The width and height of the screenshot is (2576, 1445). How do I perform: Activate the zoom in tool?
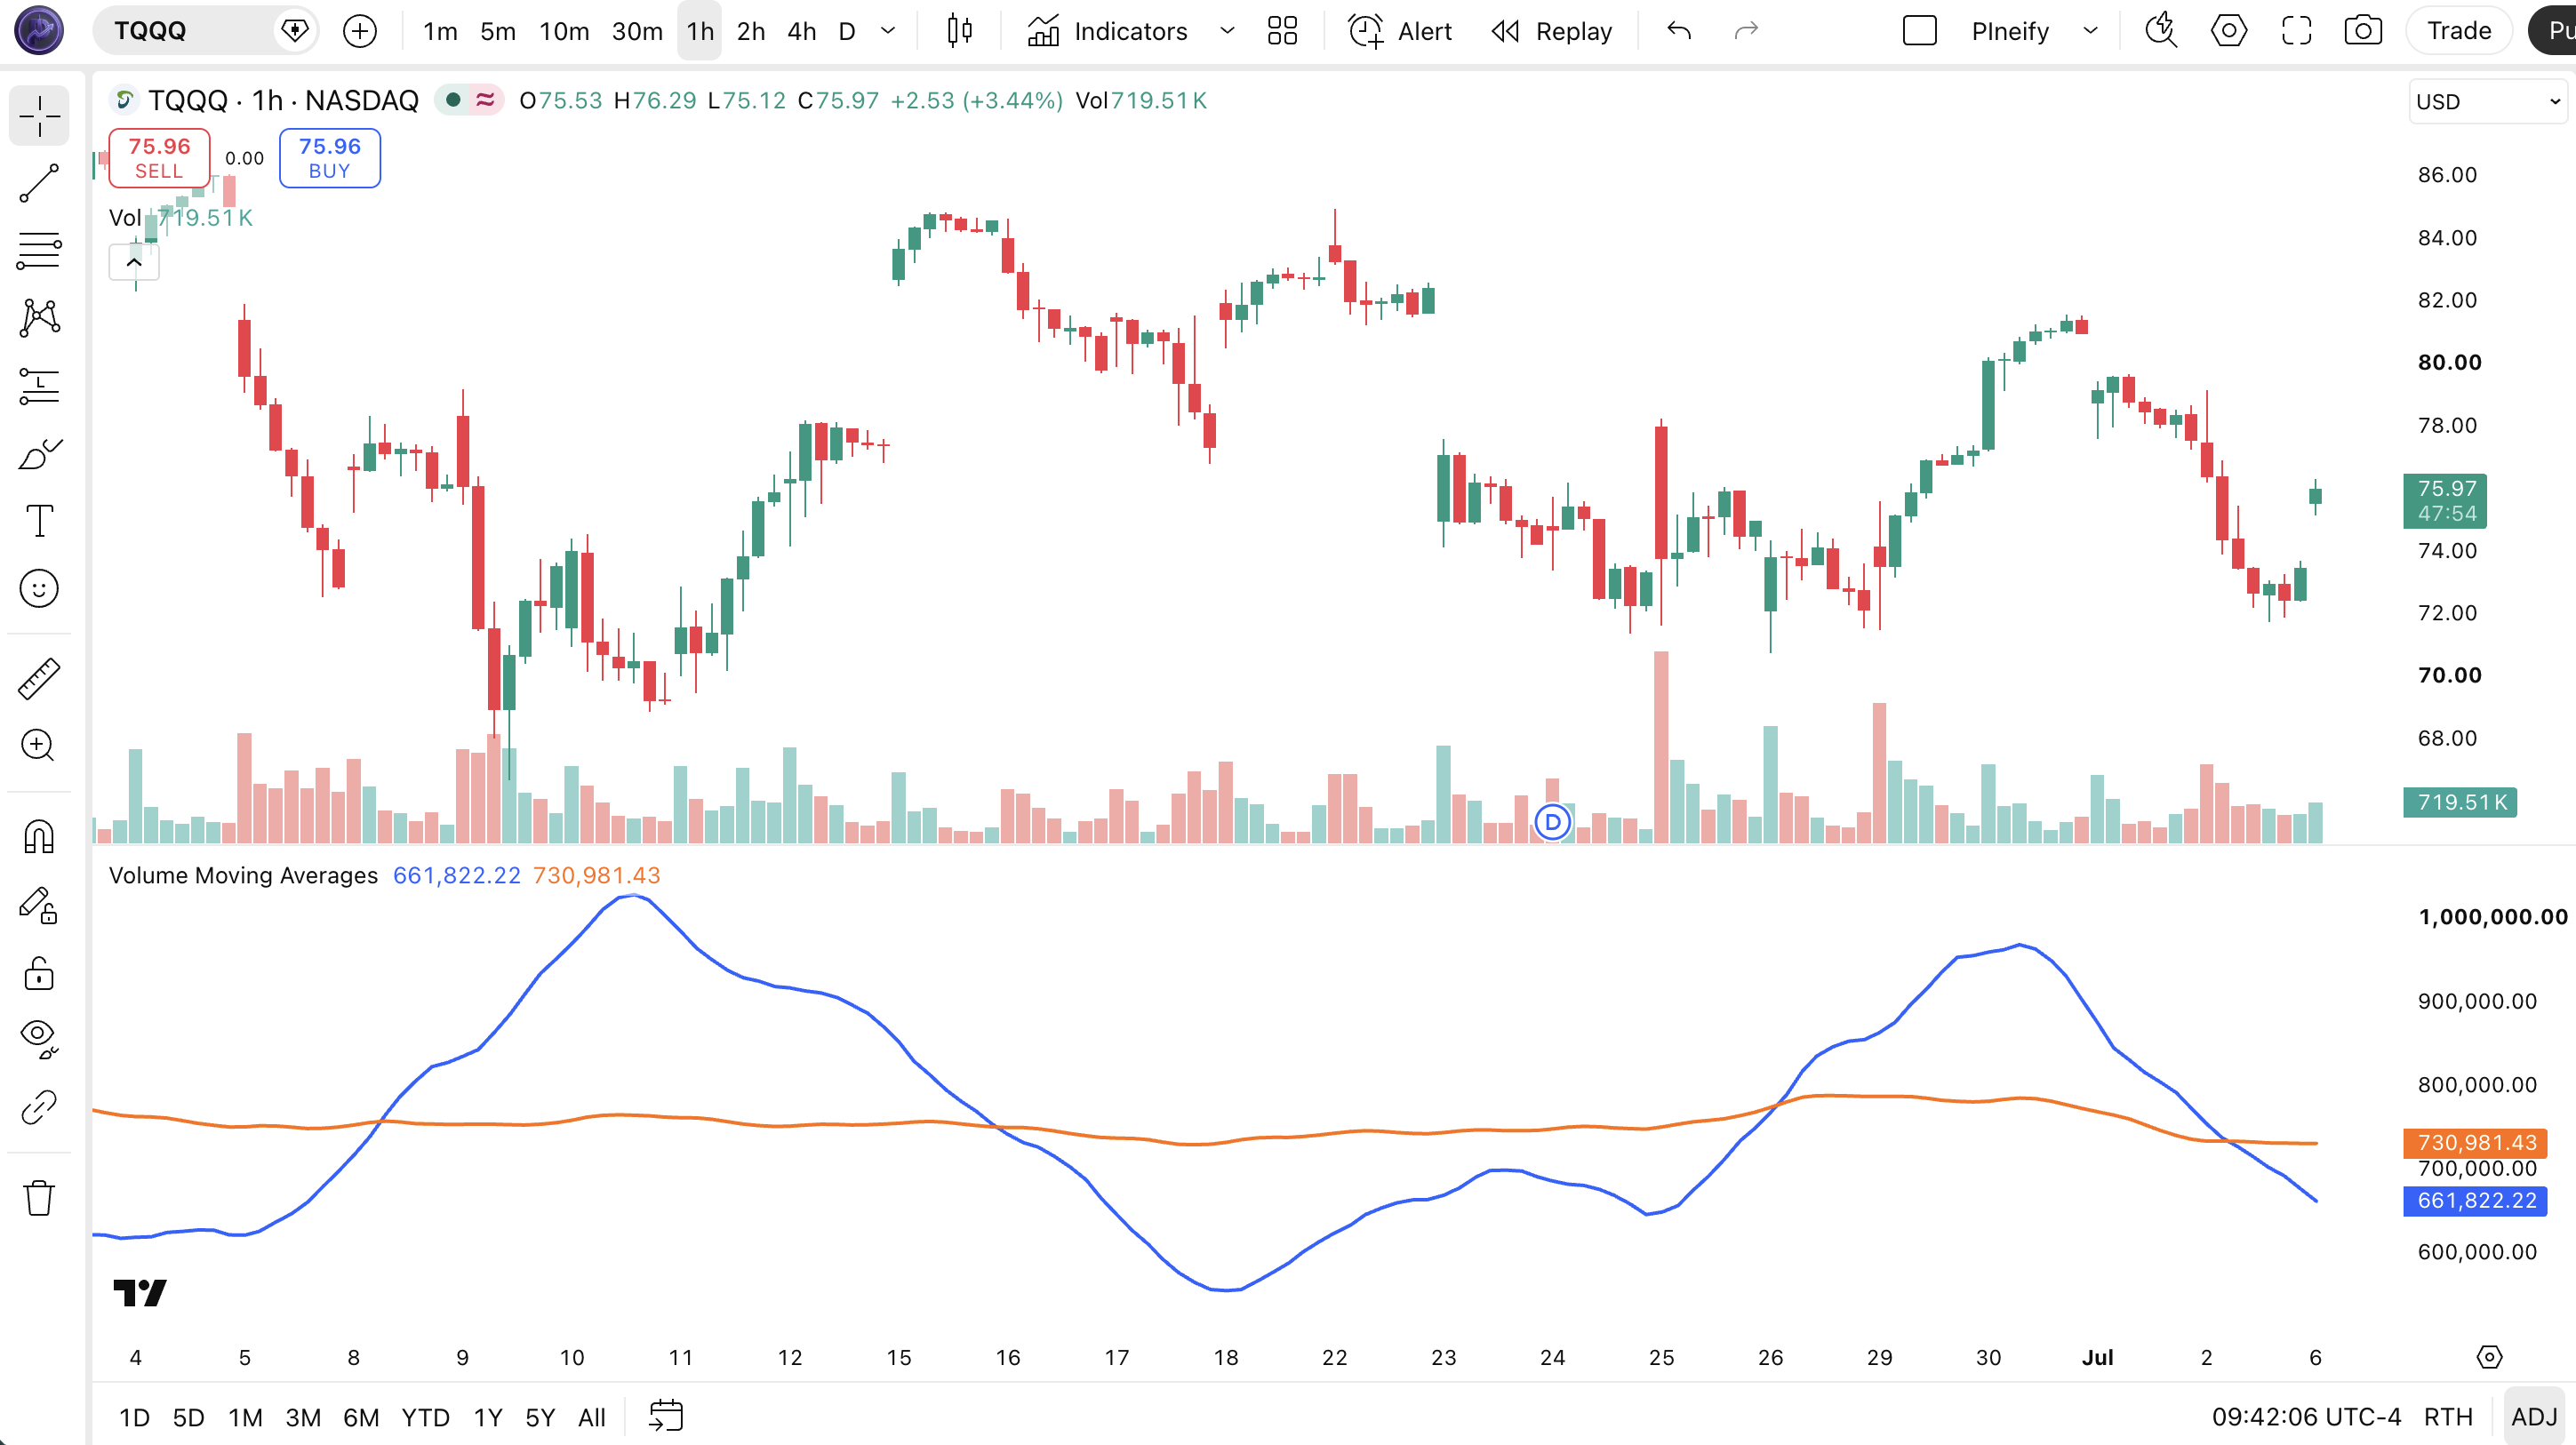tap(39, 745)
